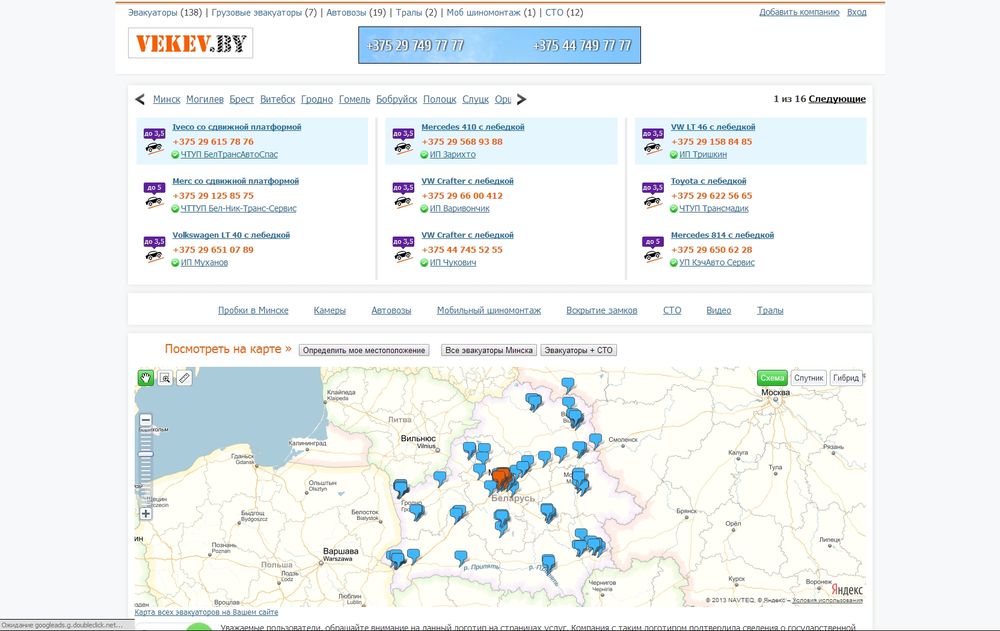Select city Брест
Screen dimensions: 1000x631
tap(242, 99)
